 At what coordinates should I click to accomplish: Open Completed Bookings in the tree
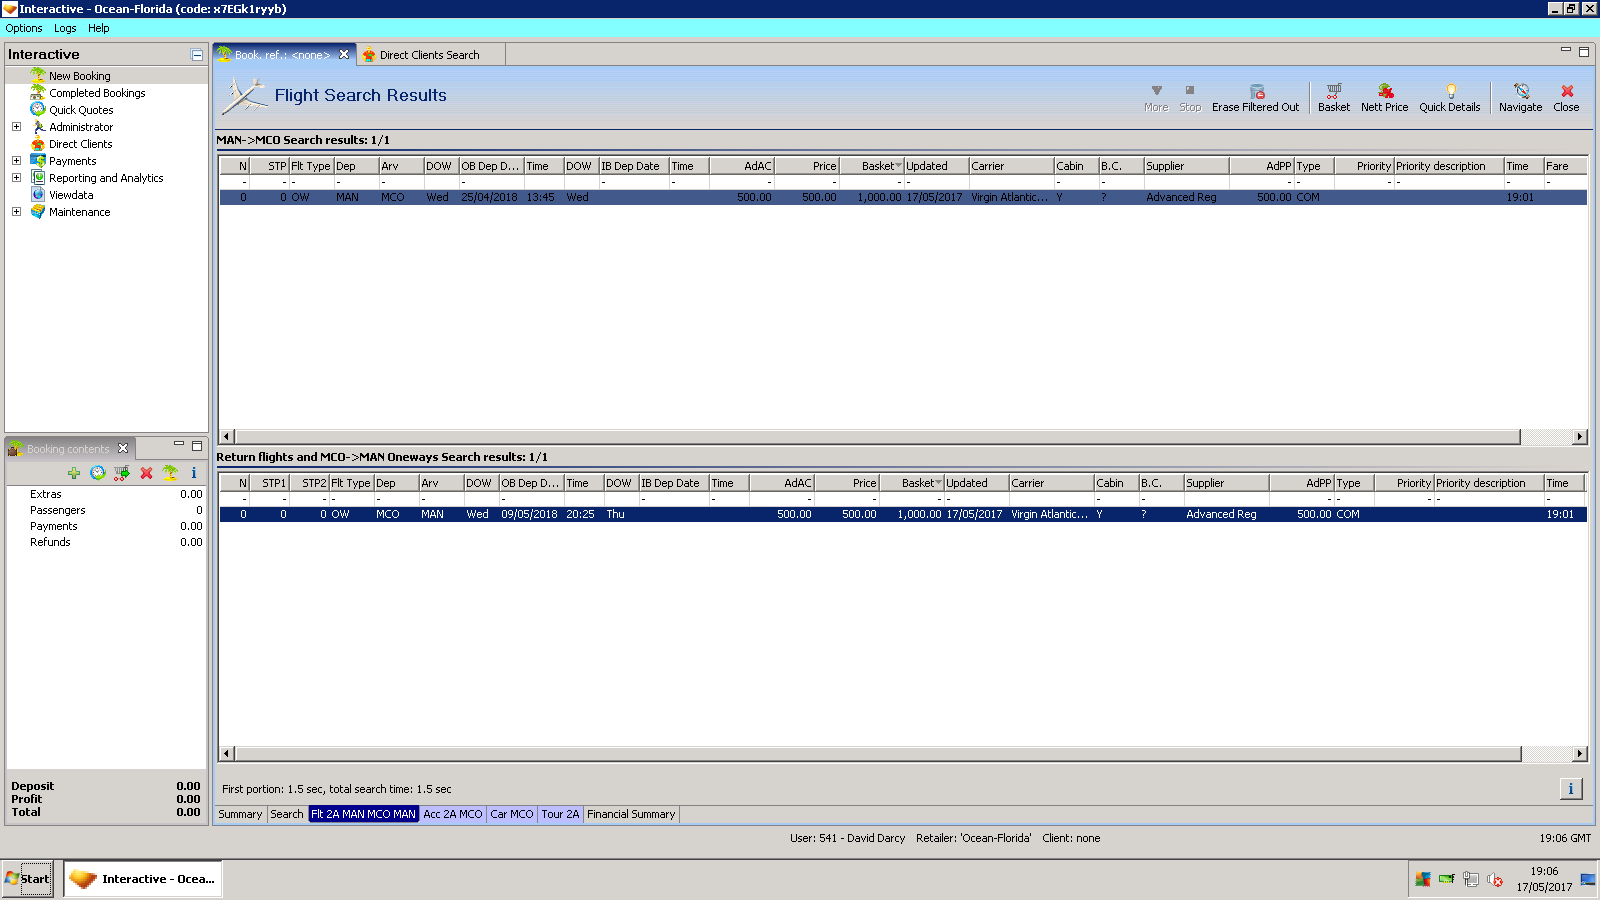click(x=97, y=93)
